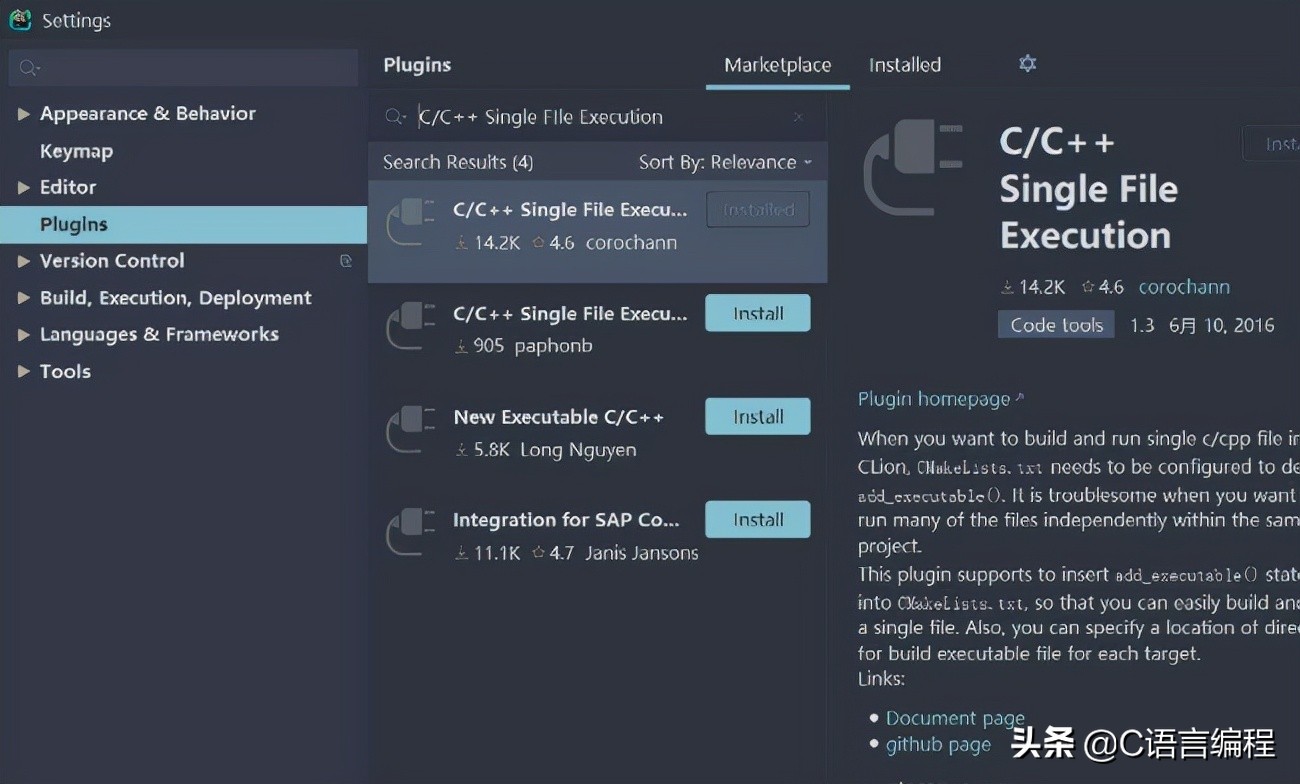Expand the Languages & Frameworks node
1300x784 pixels.
23,335
